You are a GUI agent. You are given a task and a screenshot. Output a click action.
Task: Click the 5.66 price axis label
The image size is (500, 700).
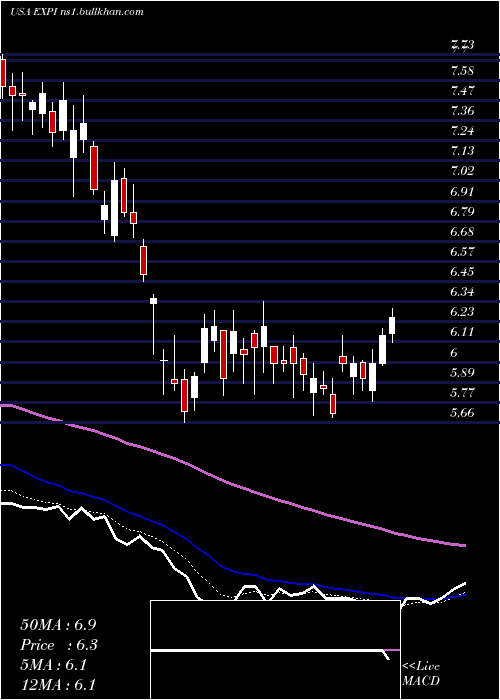462,413
